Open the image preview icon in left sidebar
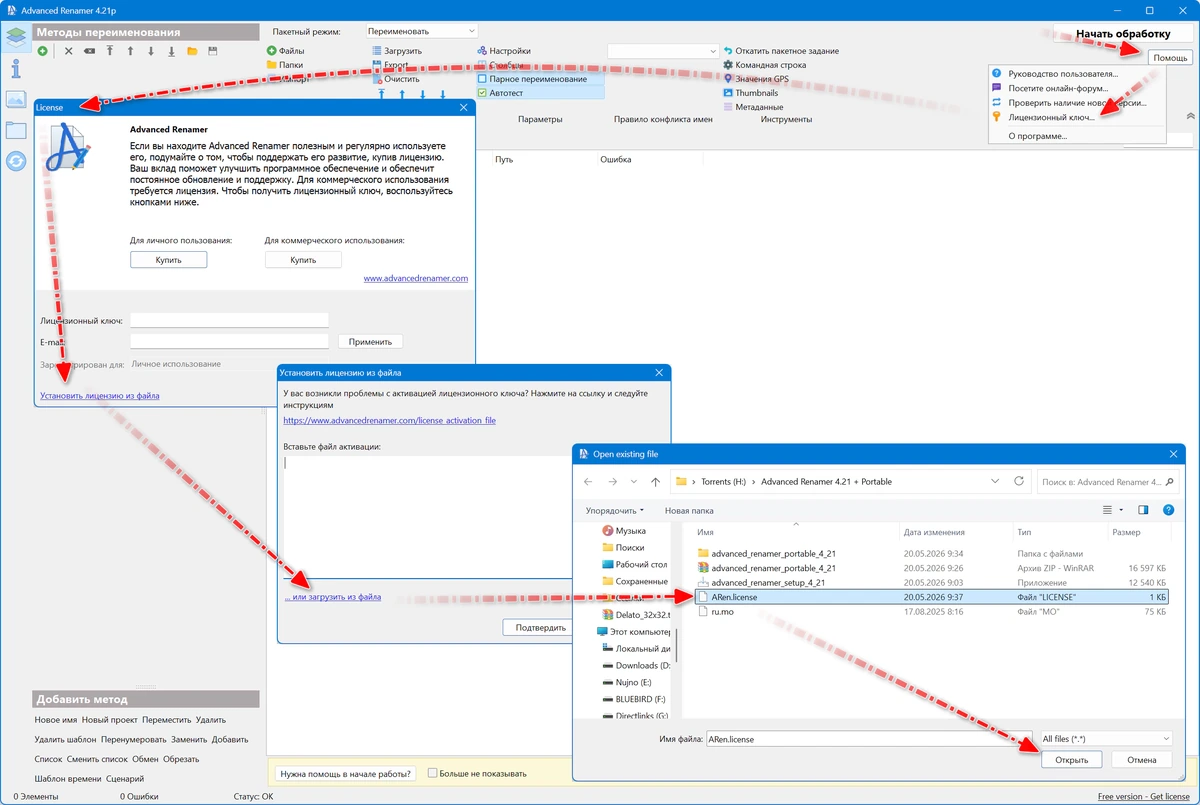 pyautogui.click(x=16, y=99)
